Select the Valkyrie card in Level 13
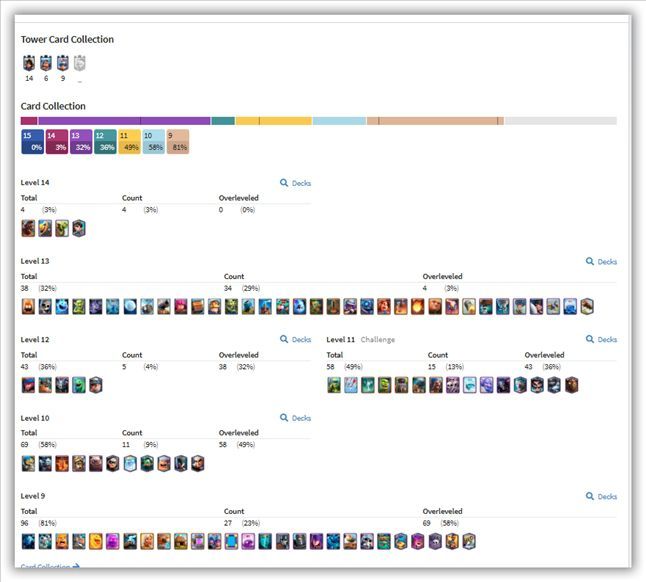 coord(384,306)
